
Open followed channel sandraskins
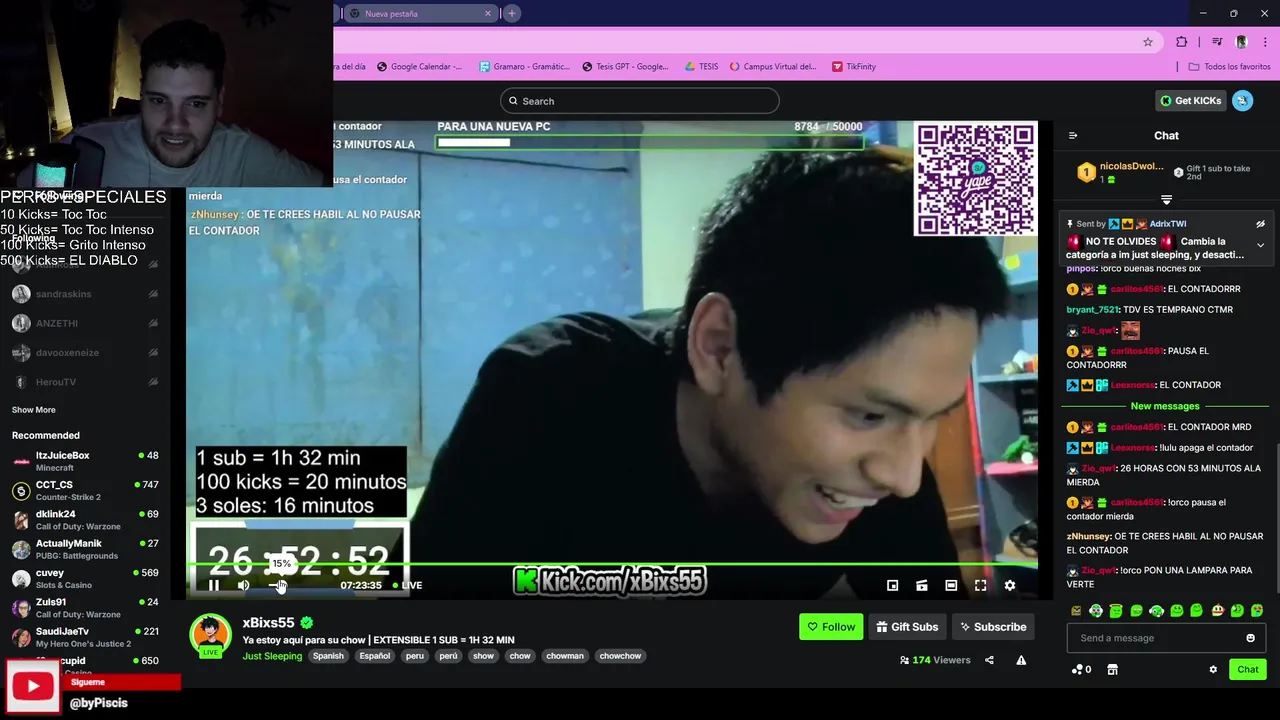click(85, 294)
